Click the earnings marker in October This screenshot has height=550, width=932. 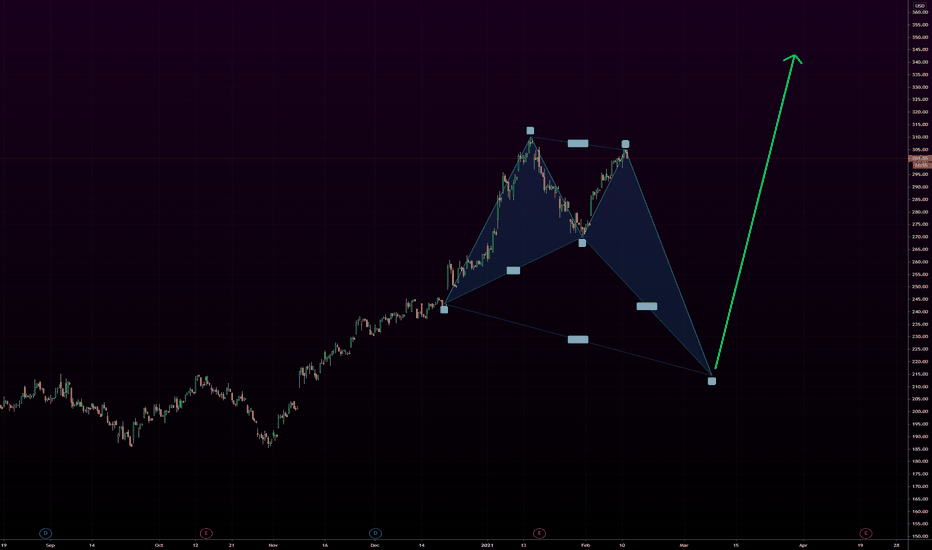point(206,533)
